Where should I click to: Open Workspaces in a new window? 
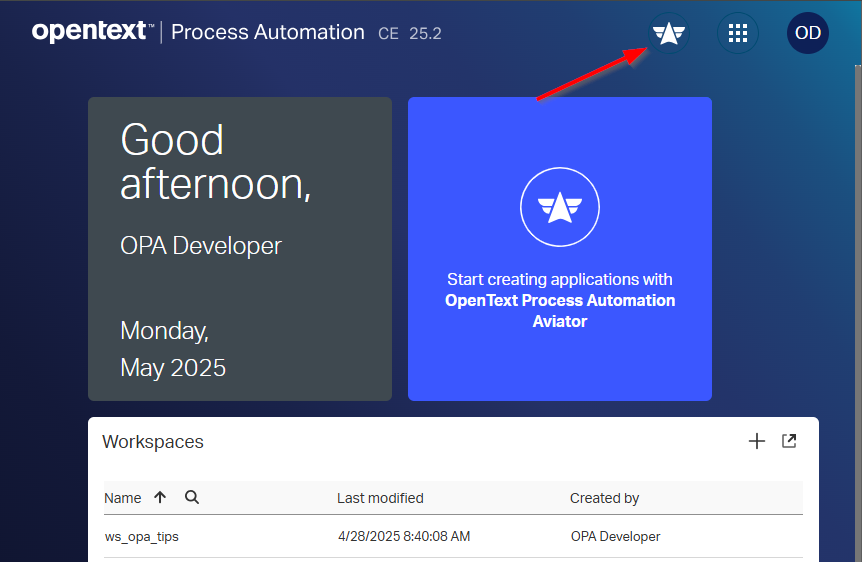(x=789, y=441)
